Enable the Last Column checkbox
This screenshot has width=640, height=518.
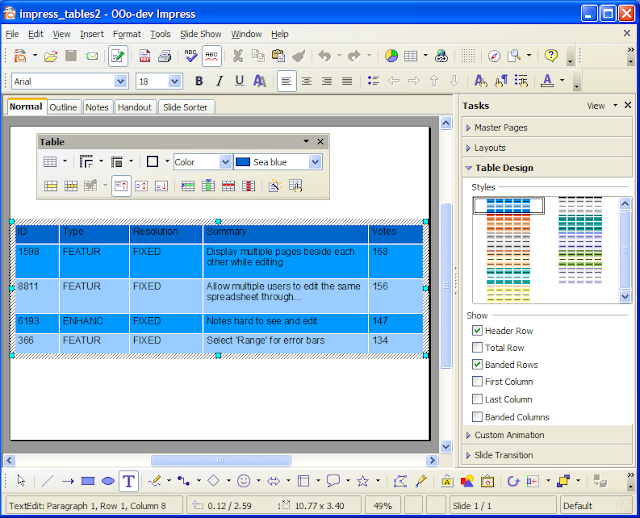click(x=477, y=399)
